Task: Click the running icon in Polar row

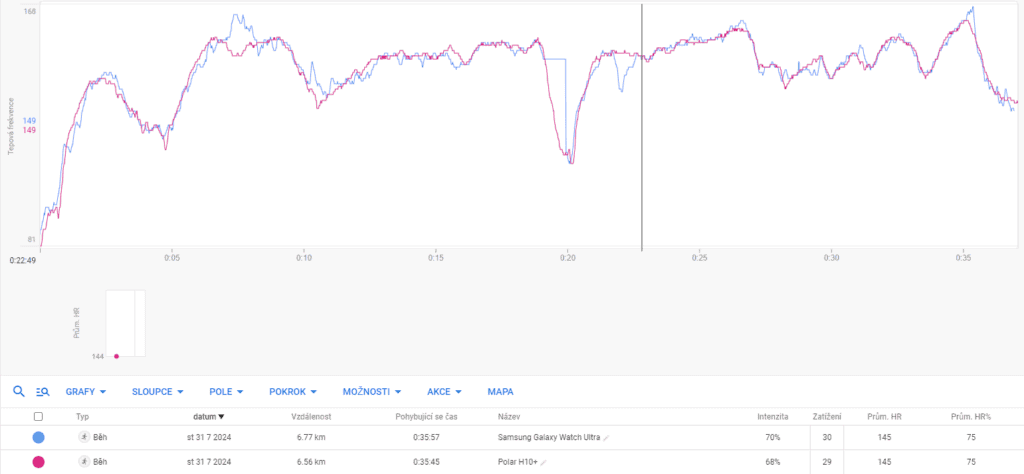Action: (84, 462)
